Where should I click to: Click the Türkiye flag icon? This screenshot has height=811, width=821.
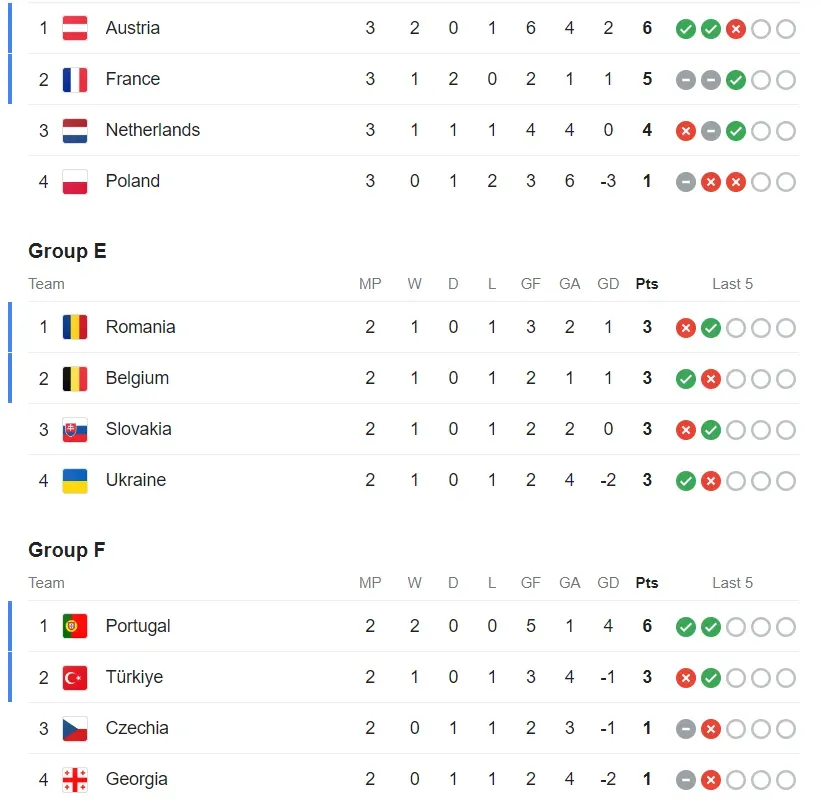coord(75,677)
